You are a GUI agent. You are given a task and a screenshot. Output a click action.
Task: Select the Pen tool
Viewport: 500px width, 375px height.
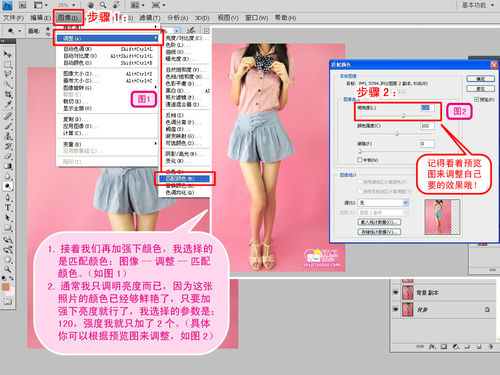7,197
